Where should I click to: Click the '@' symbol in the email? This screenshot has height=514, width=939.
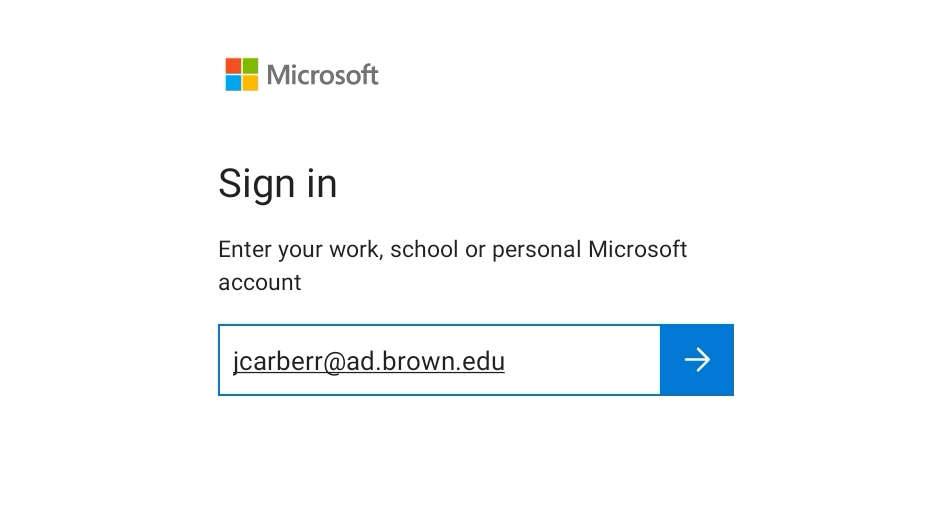tap(334, 362)
